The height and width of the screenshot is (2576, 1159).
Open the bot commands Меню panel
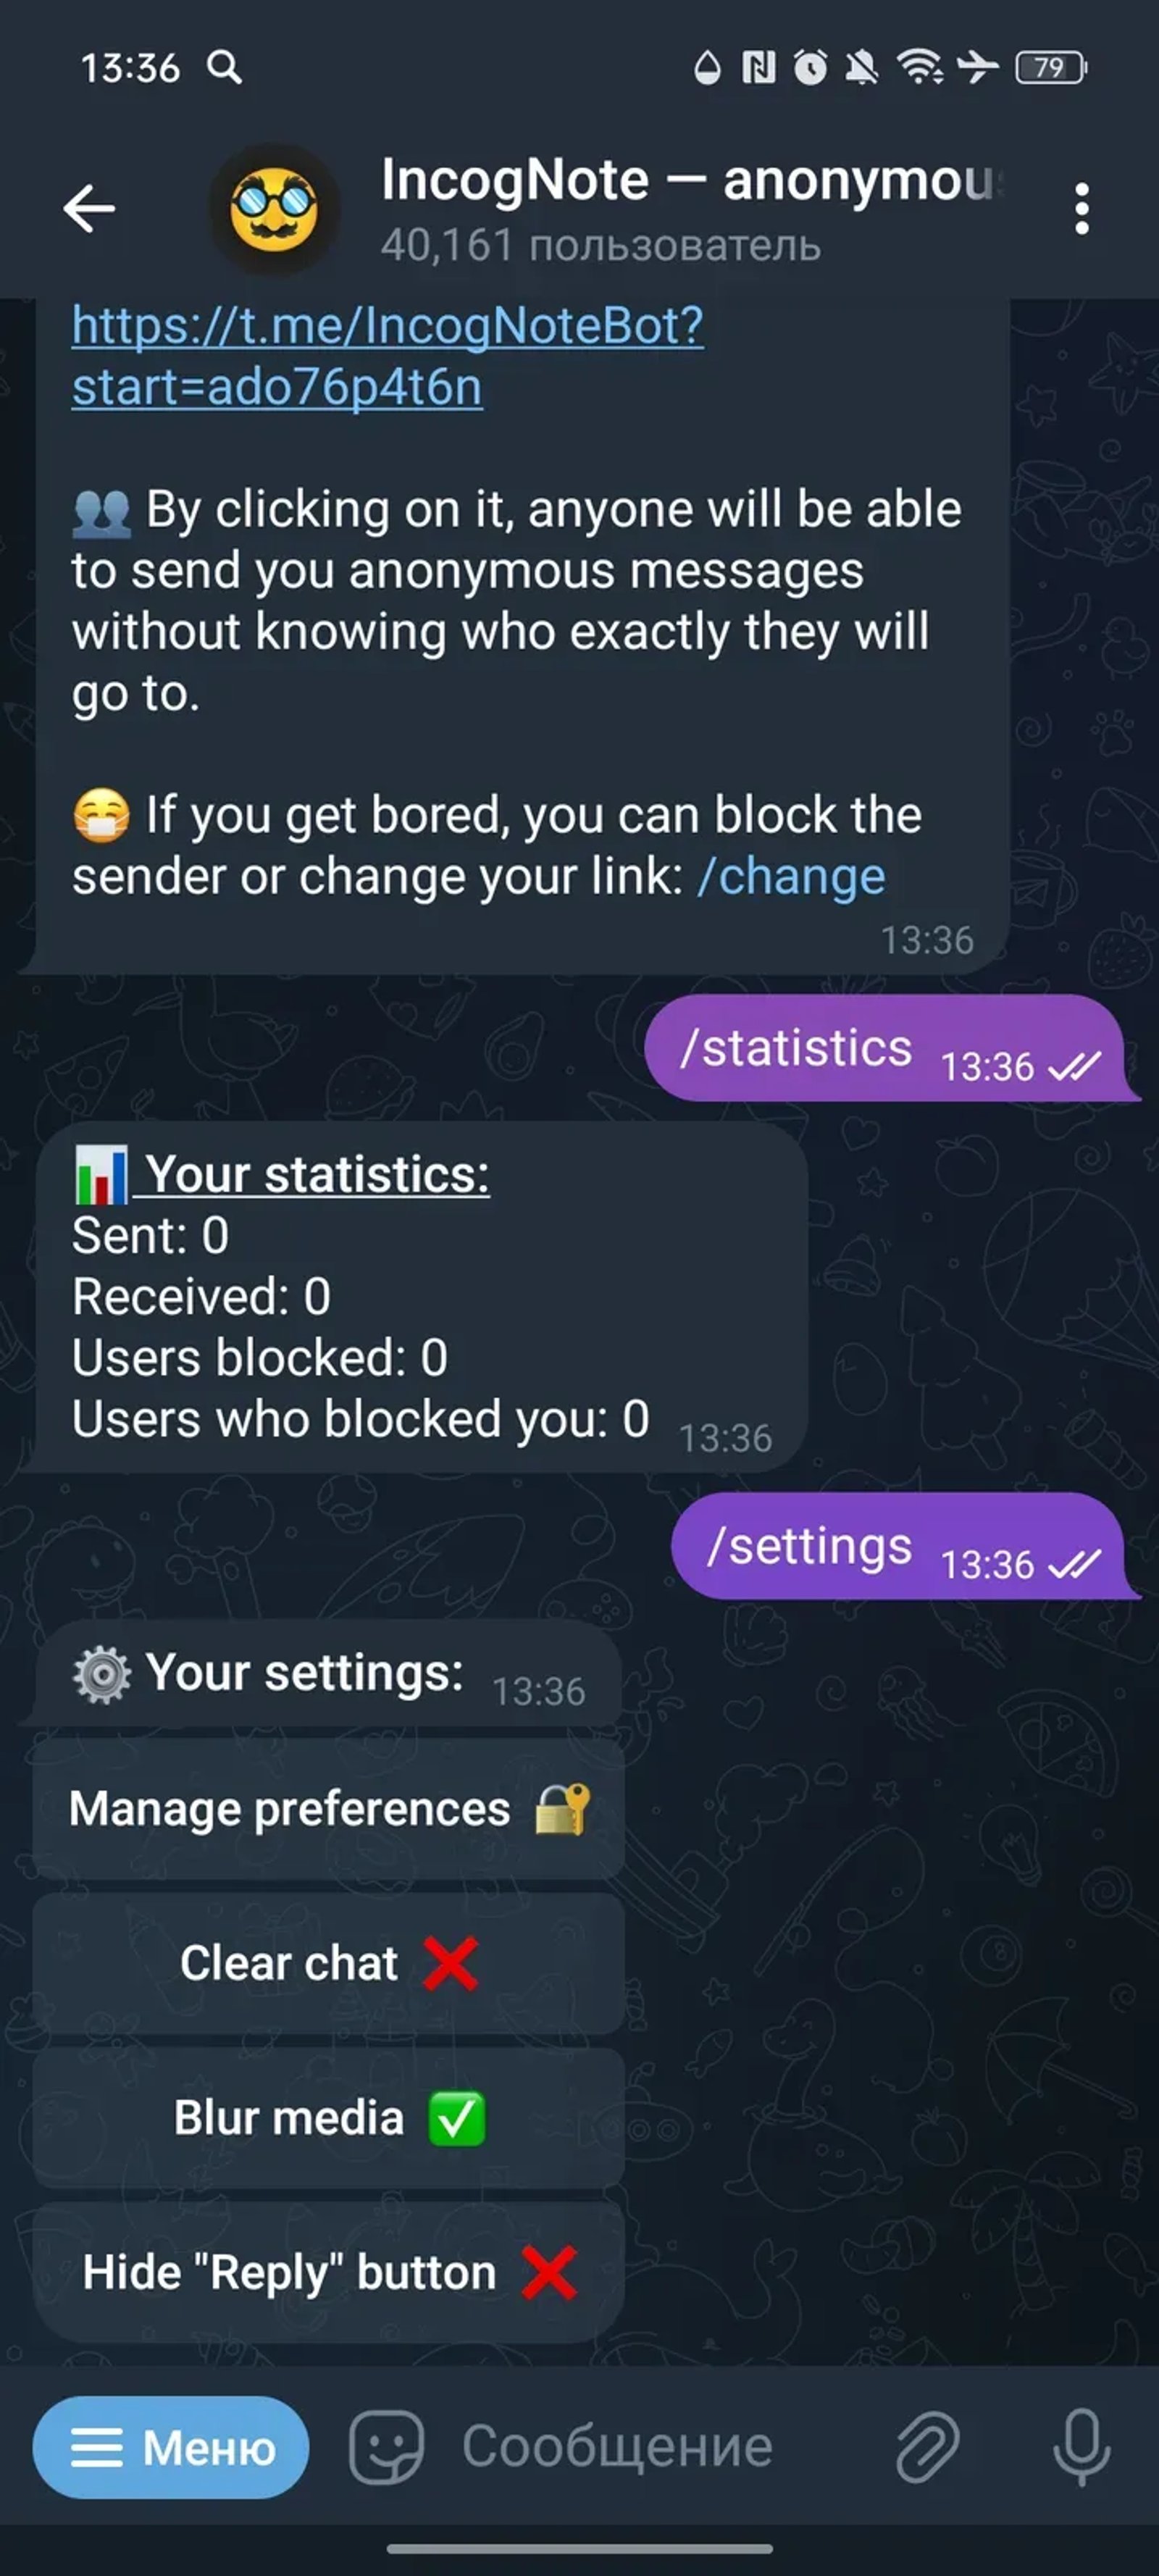pyautogui.click(x=168, y=2448)
